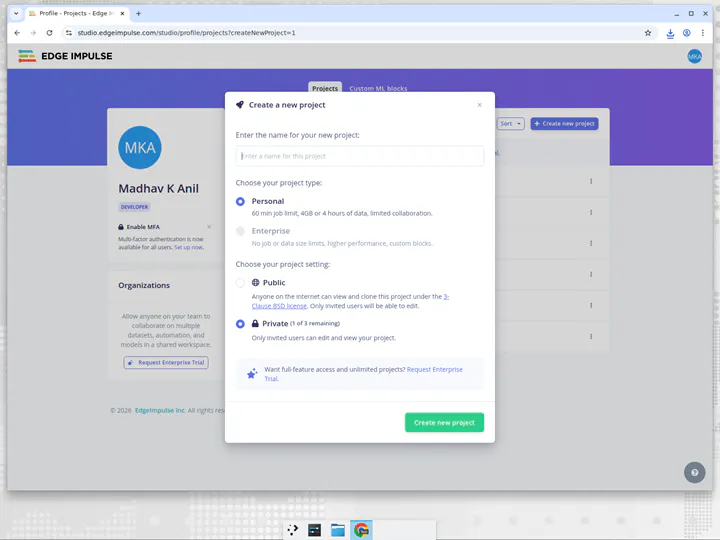The height and width of the screenshot is (540, 720).
Task: Open options menu of fifth project row
Action: [591, 305]
